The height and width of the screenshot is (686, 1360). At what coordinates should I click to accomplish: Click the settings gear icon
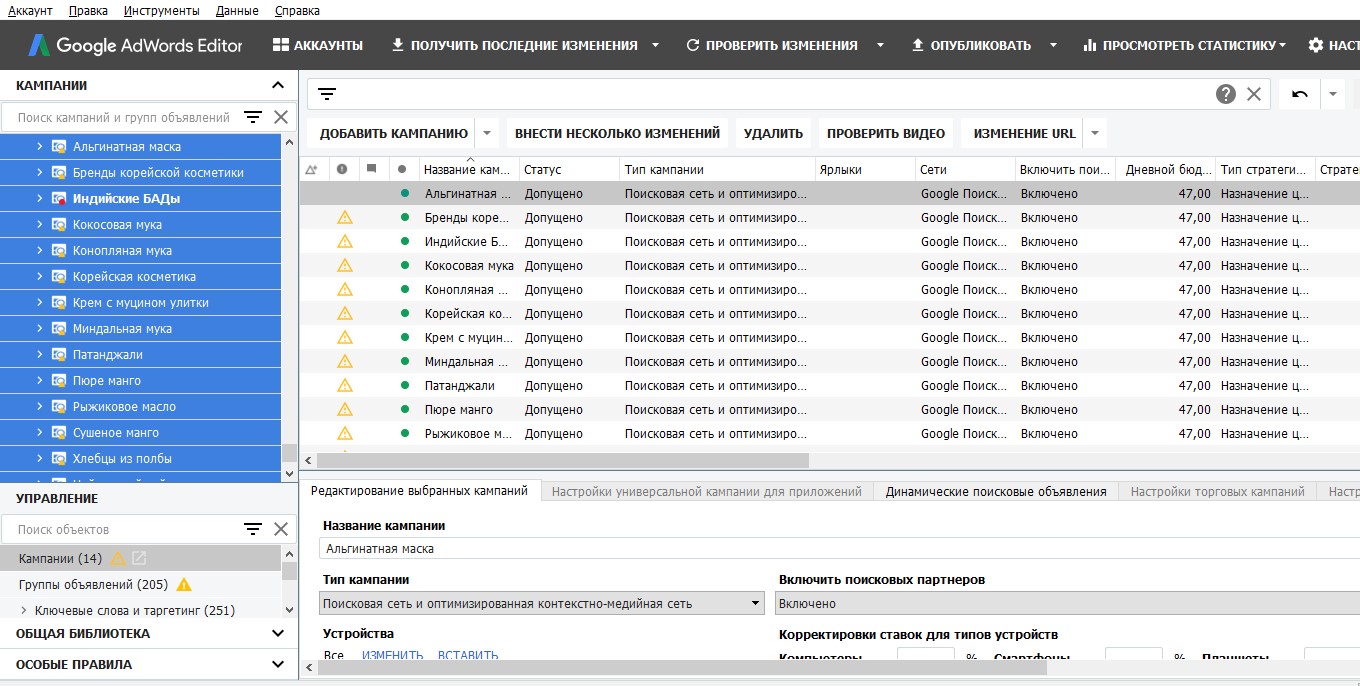(1316, 45)
